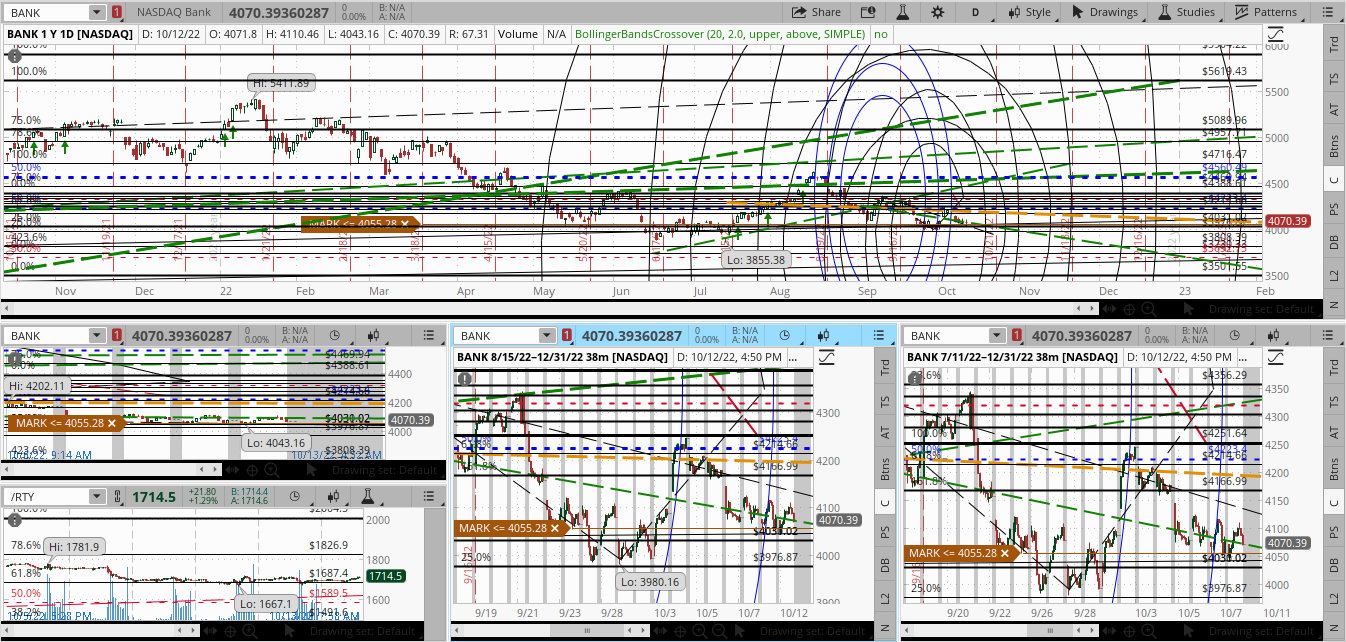Viewport: 1346px width, 642px height.
Task: Click zoom magnifier icon below the main chart
Action: pos(1148,311)
